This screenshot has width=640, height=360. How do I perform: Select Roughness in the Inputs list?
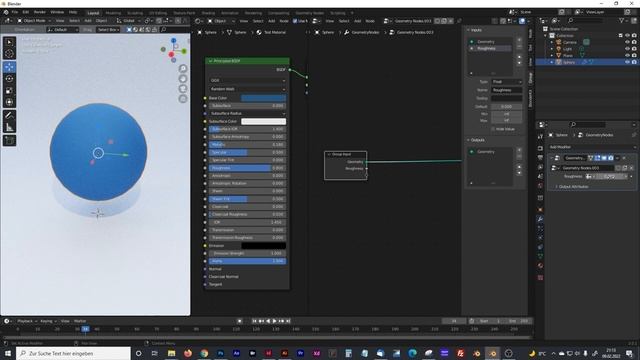pyautogui.click(x=490, y=48)
